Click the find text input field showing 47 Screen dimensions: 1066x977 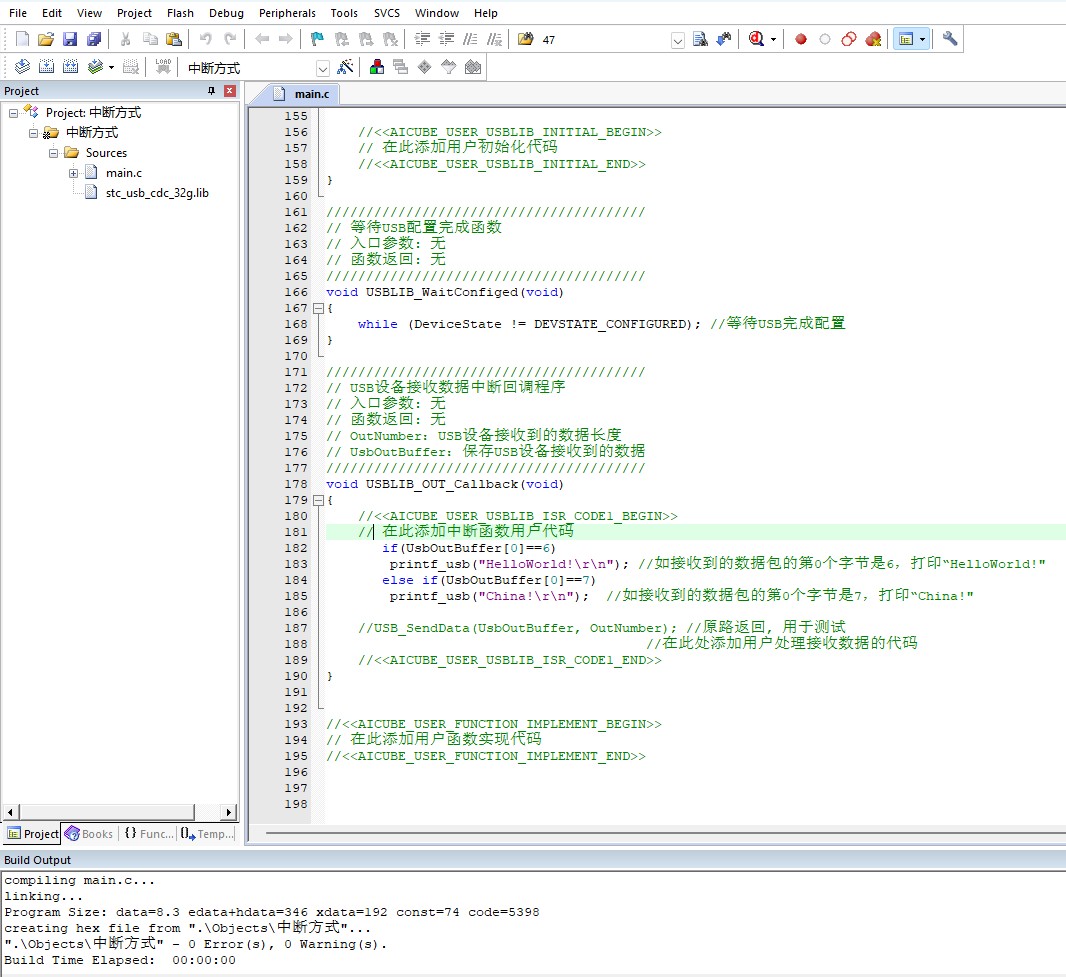(x=604, y=40)
